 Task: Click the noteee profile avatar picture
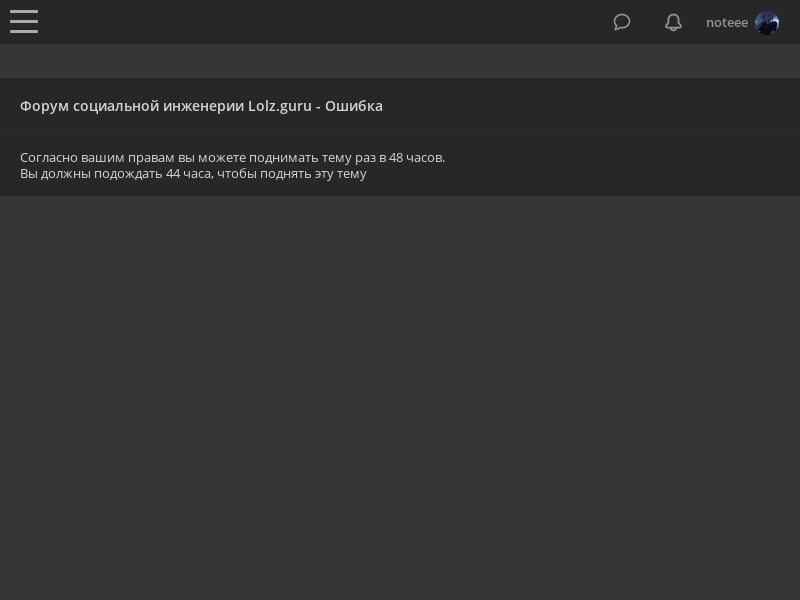pyautogui.click(x=767, y=23)
